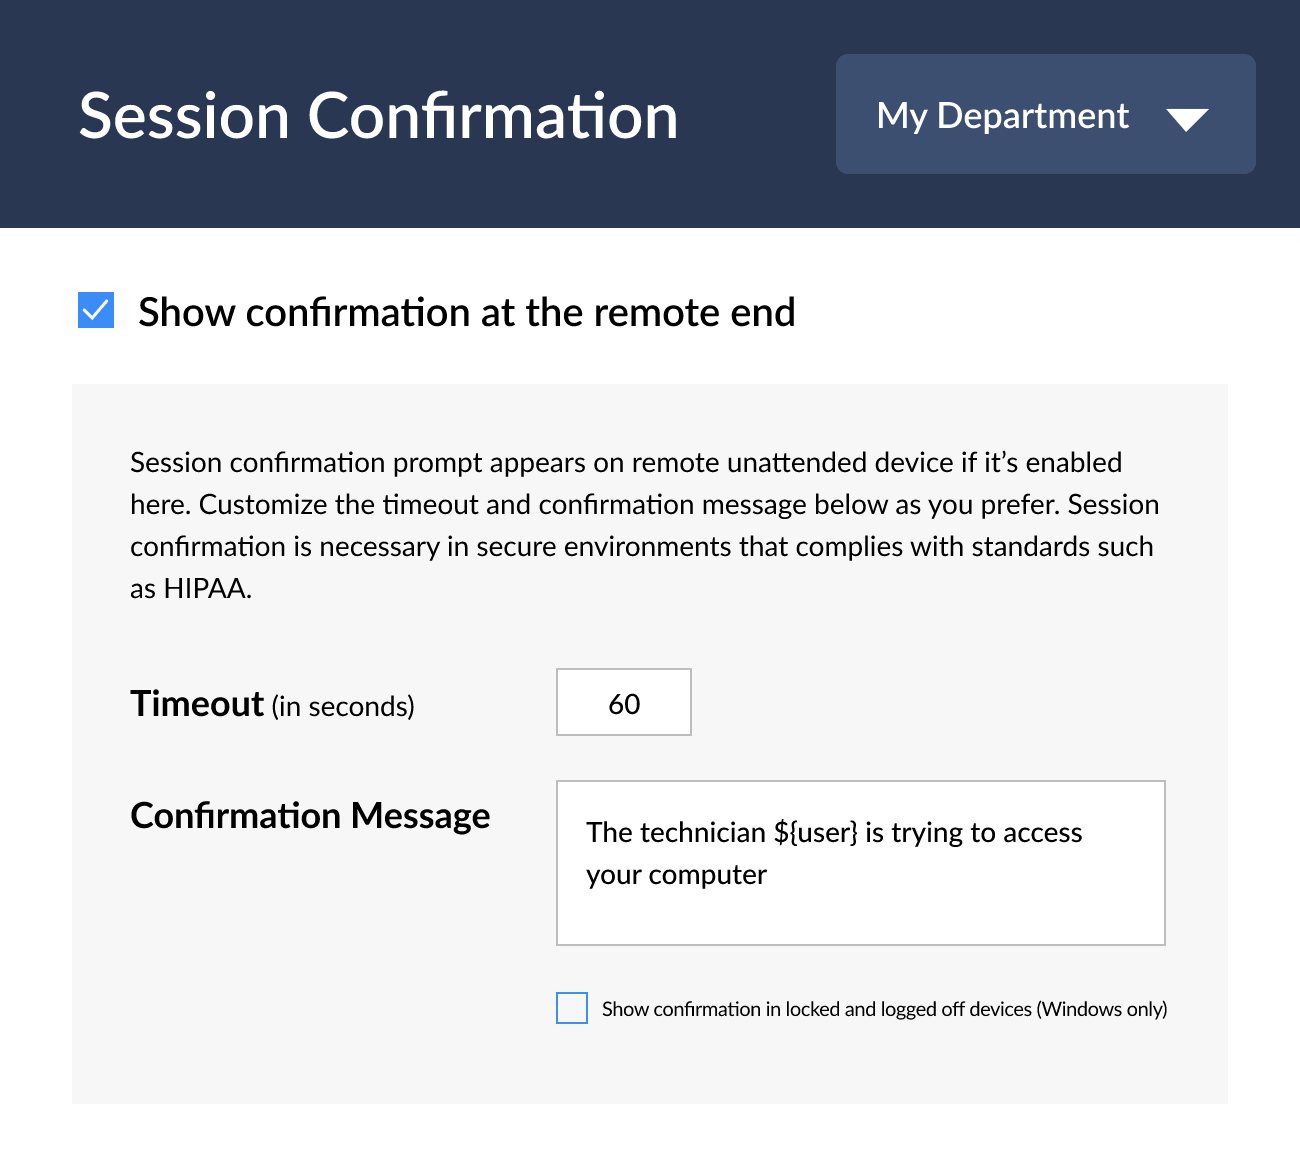Click the Timeout seconds input field

point(623,703)
